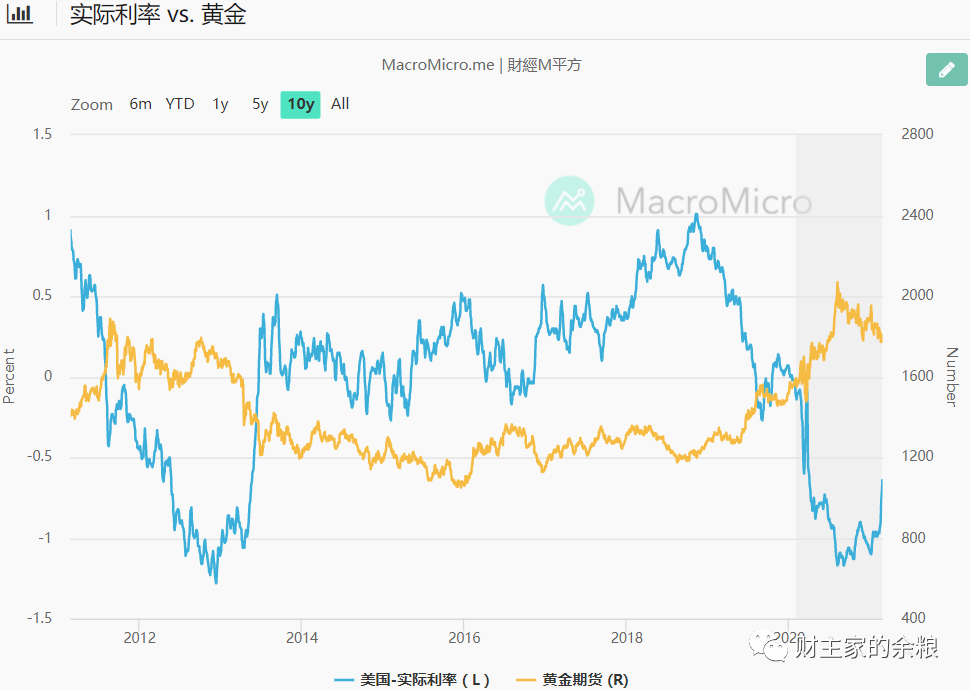Select the 6m tab
970x690 pixels.
pos(140,103)
